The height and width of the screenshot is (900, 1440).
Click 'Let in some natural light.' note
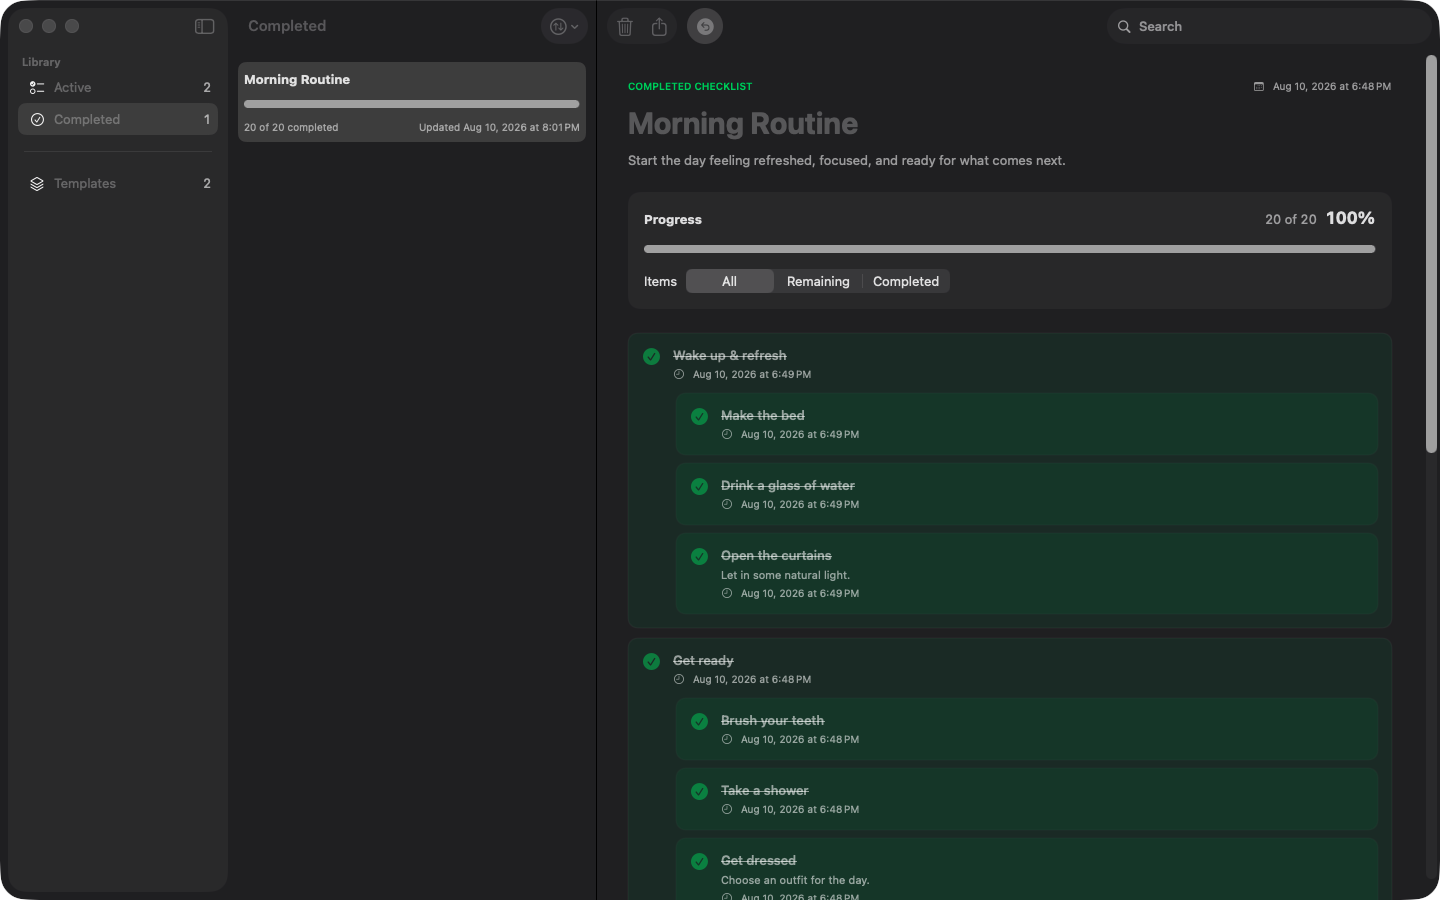(x=786, y=576)
